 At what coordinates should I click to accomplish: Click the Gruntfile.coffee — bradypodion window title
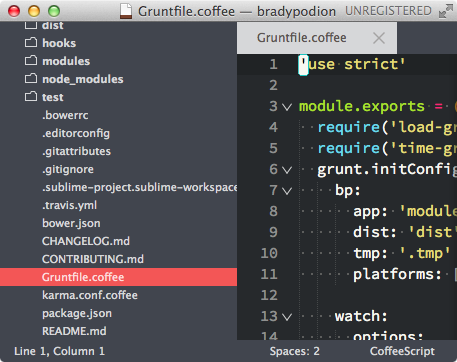pyautogui.click(x=237, y=11)
